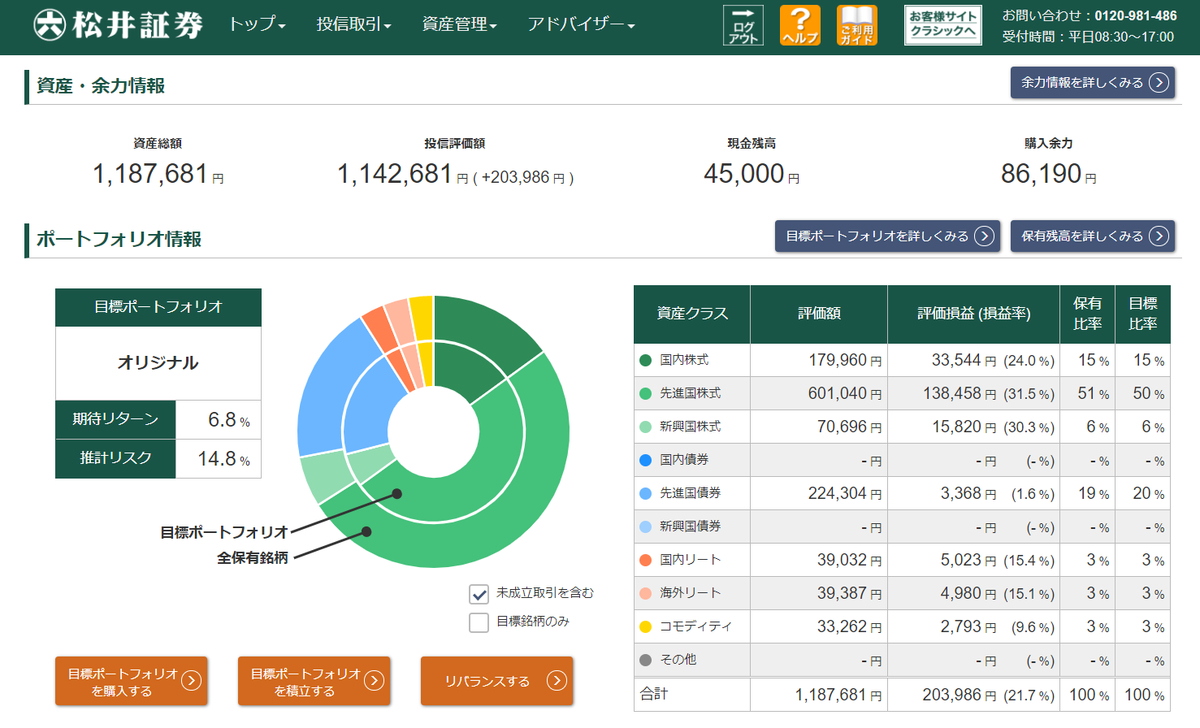This screenshot has height=728, width=1200.
Task: Click the 購入余力 value 86,190
Action: coord(1041,174)
